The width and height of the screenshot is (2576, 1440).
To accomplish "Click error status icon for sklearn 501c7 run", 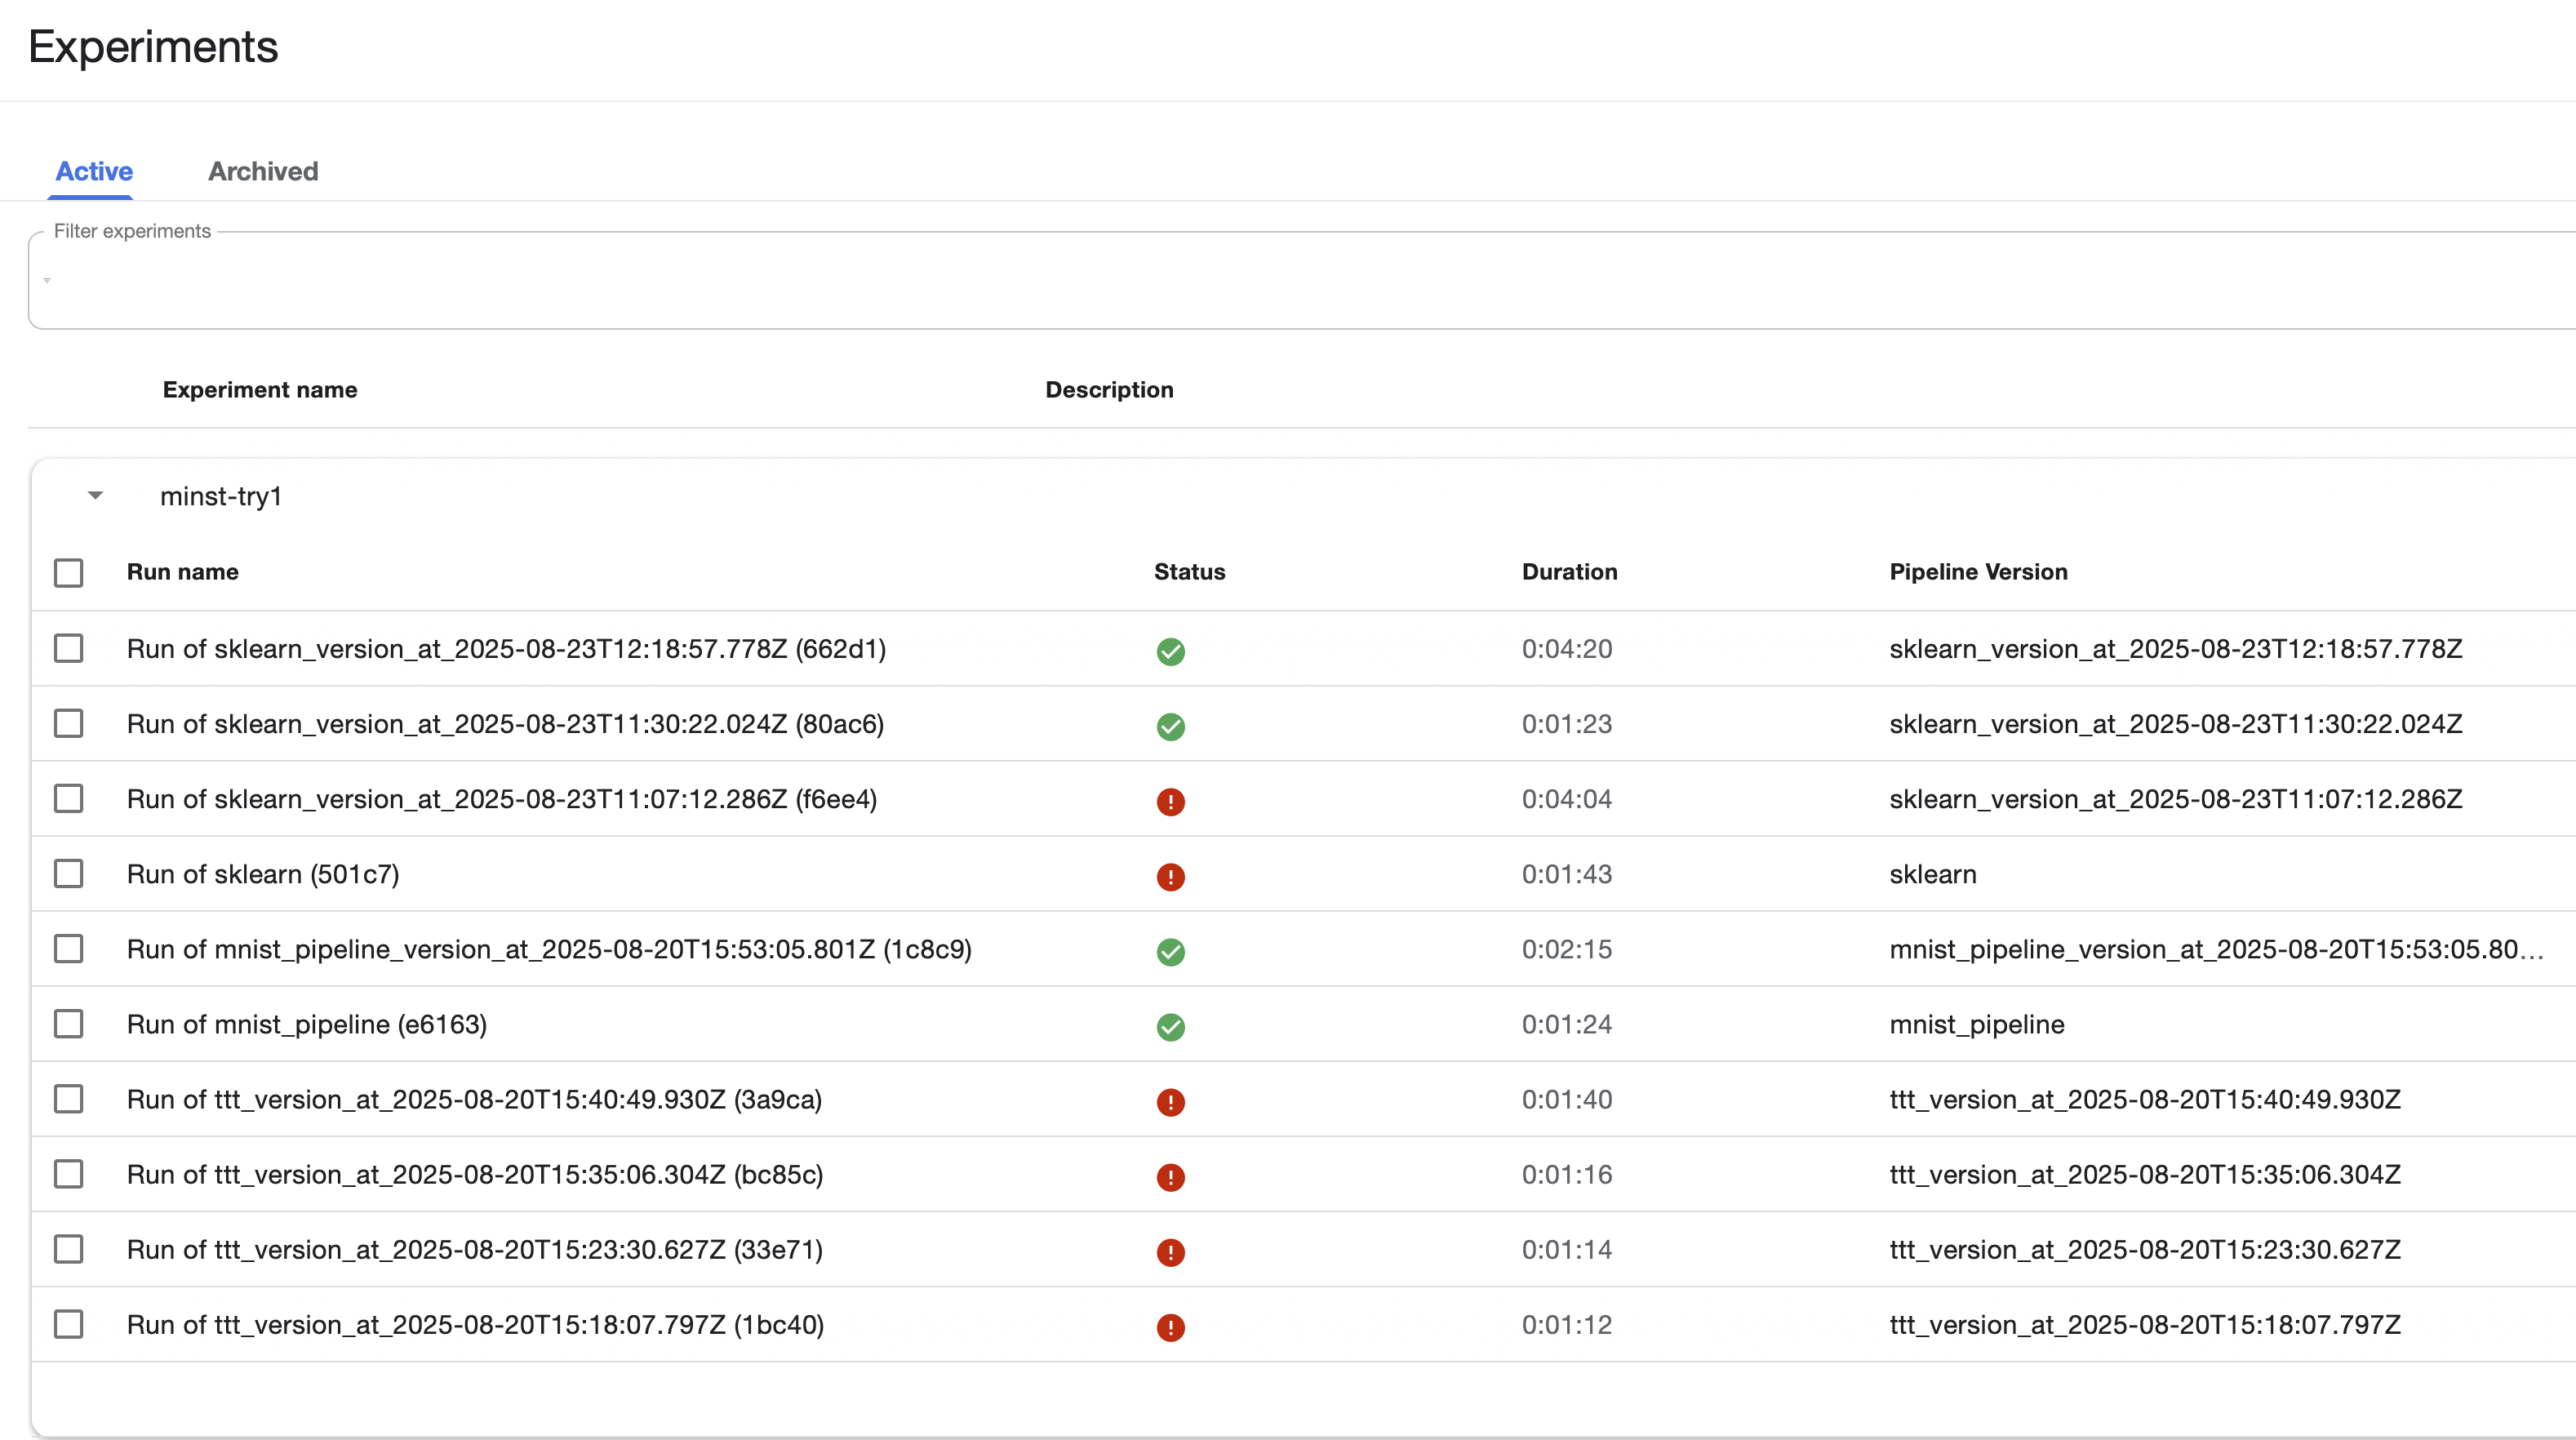I will 1170,876.
